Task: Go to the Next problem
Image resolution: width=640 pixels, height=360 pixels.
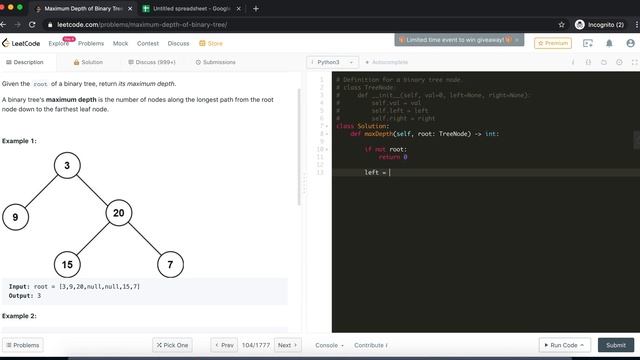Action: pos(288,345)
